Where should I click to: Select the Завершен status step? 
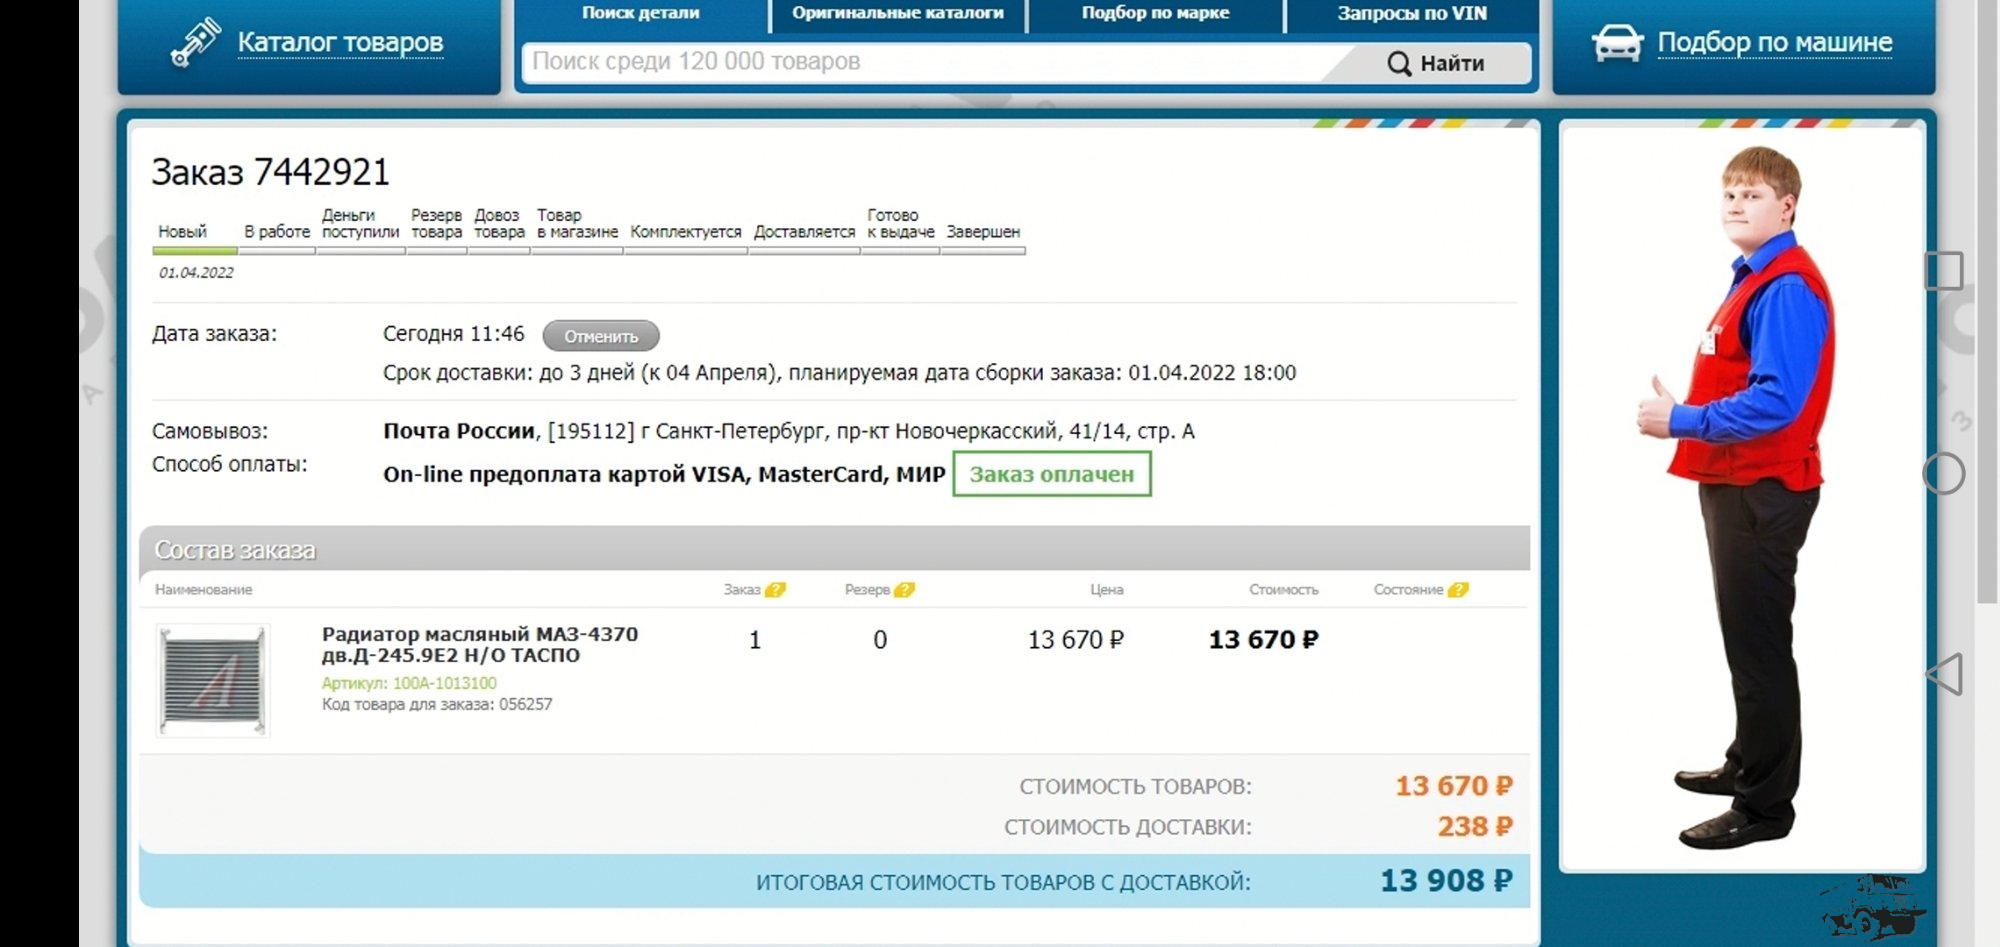click(x=983, y=232)
